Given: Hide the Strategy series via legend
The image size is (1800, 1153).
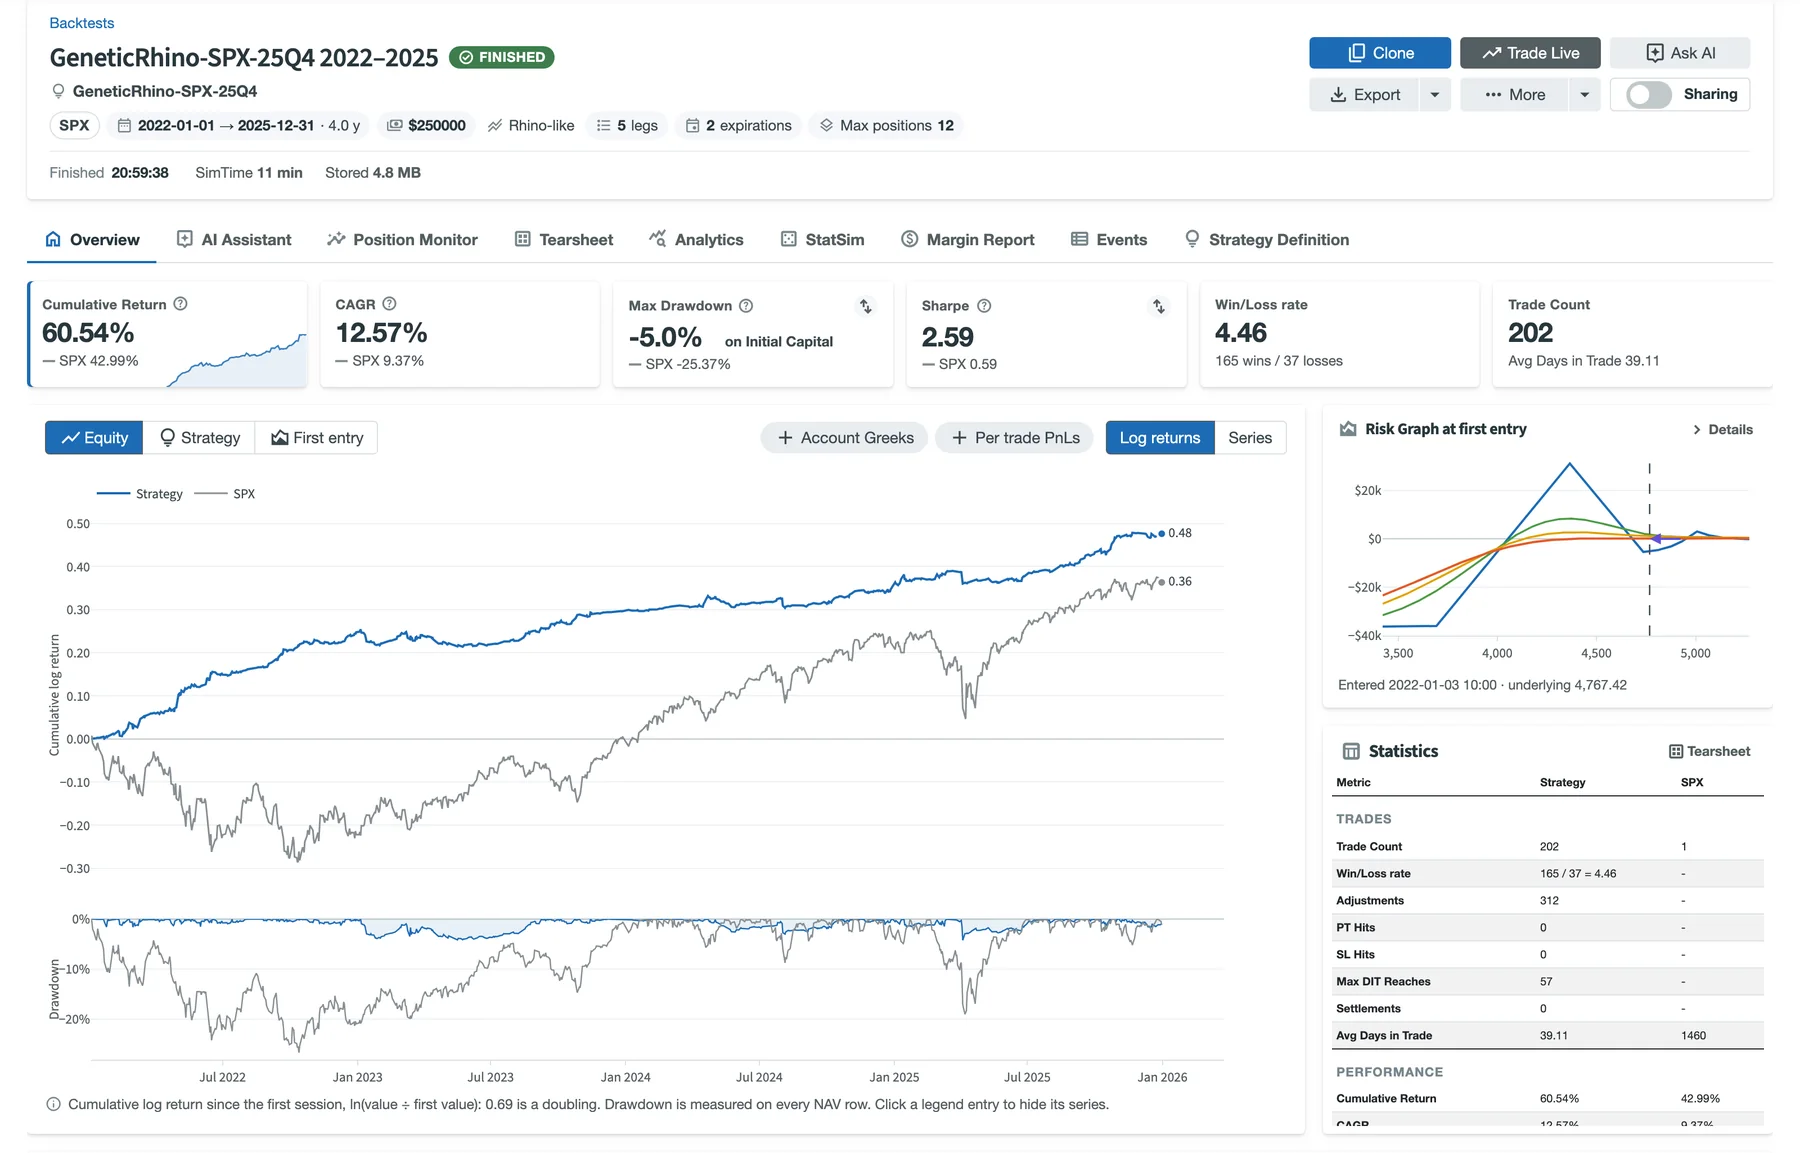Looking at the screenshot, I should tap(140, 494).
